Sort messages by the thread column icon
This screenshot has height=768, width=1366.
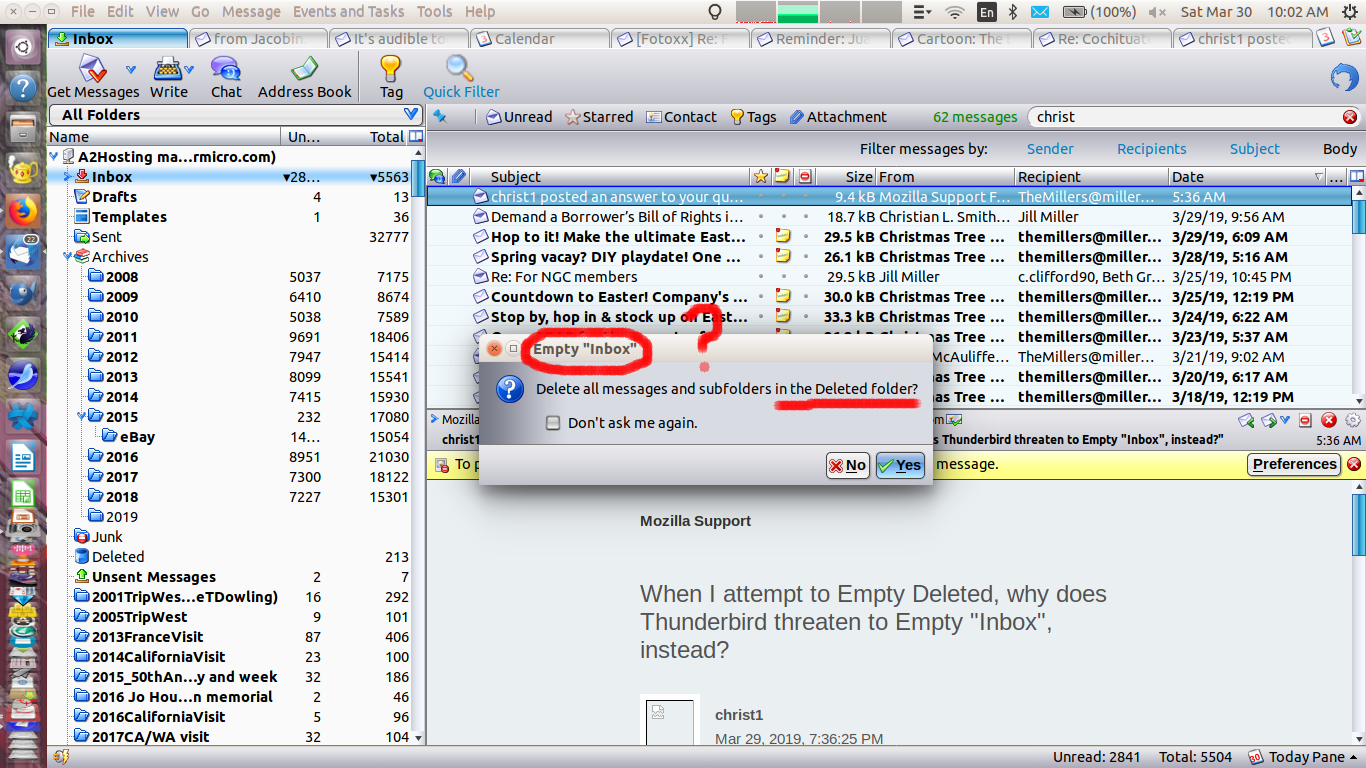tap(437, 177)
